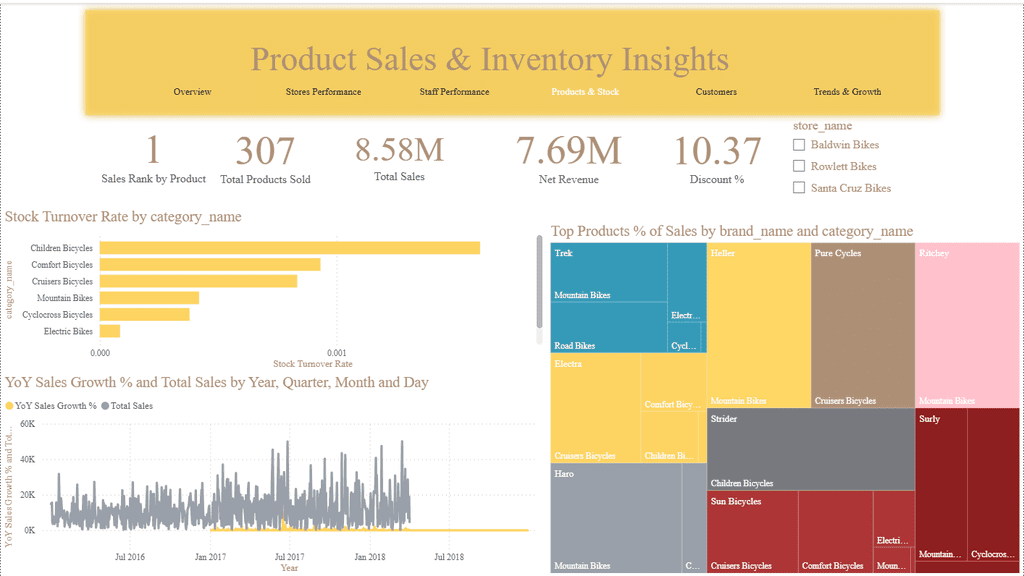1024x576 pixels.
Task: Click the YoY Sales Growth % legend marker
Action: [x=9, y=406]
